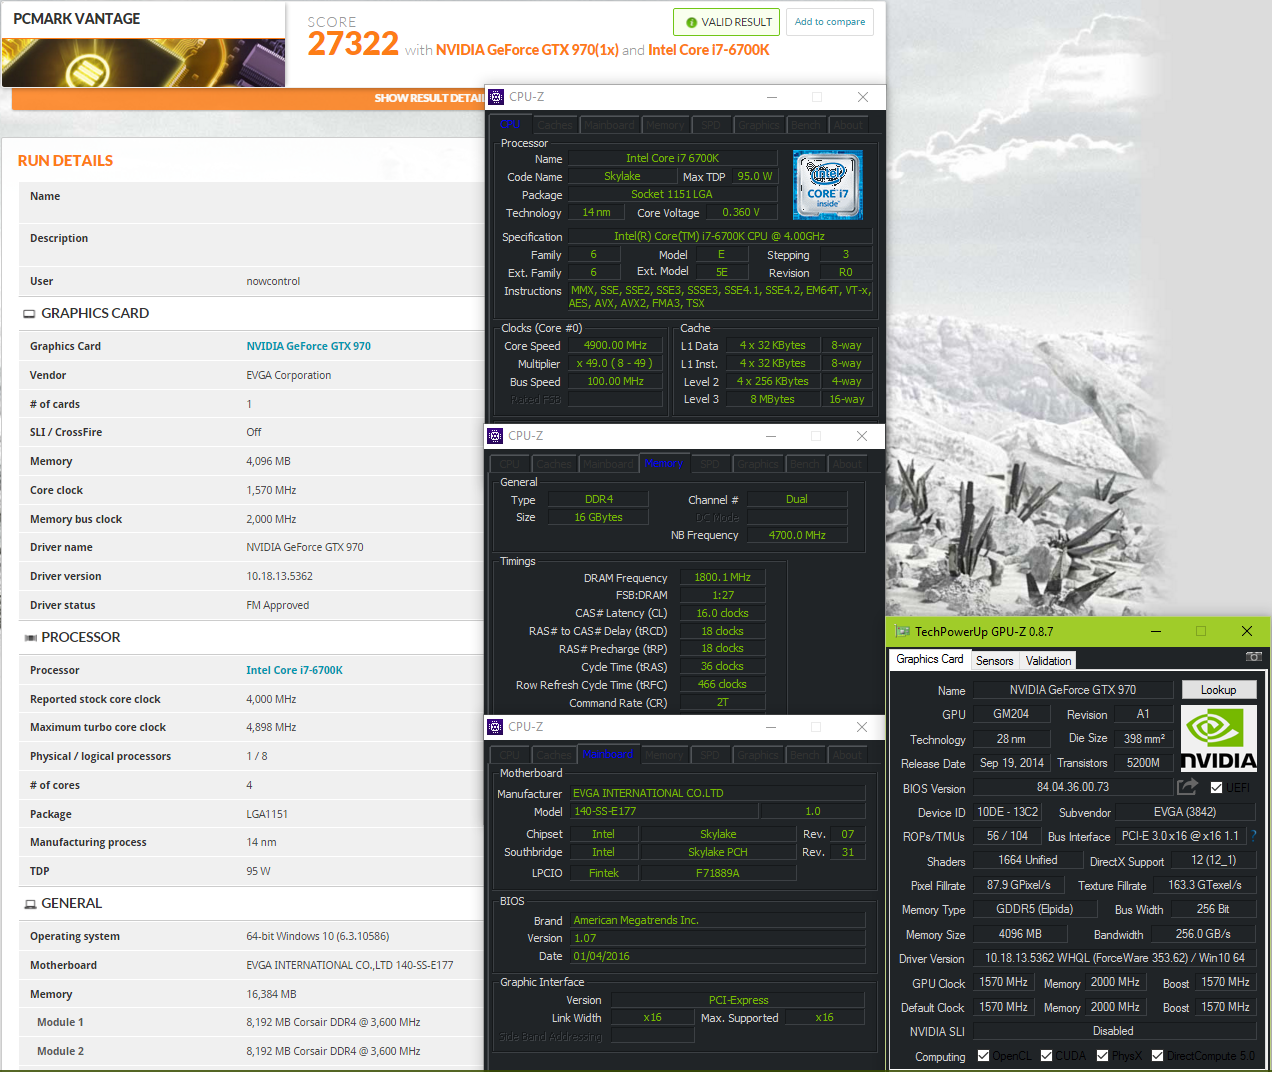Click the score value 27322
Viewport: 1272px width, 1072px height.
pyautogui.click(x=353, y=44)
